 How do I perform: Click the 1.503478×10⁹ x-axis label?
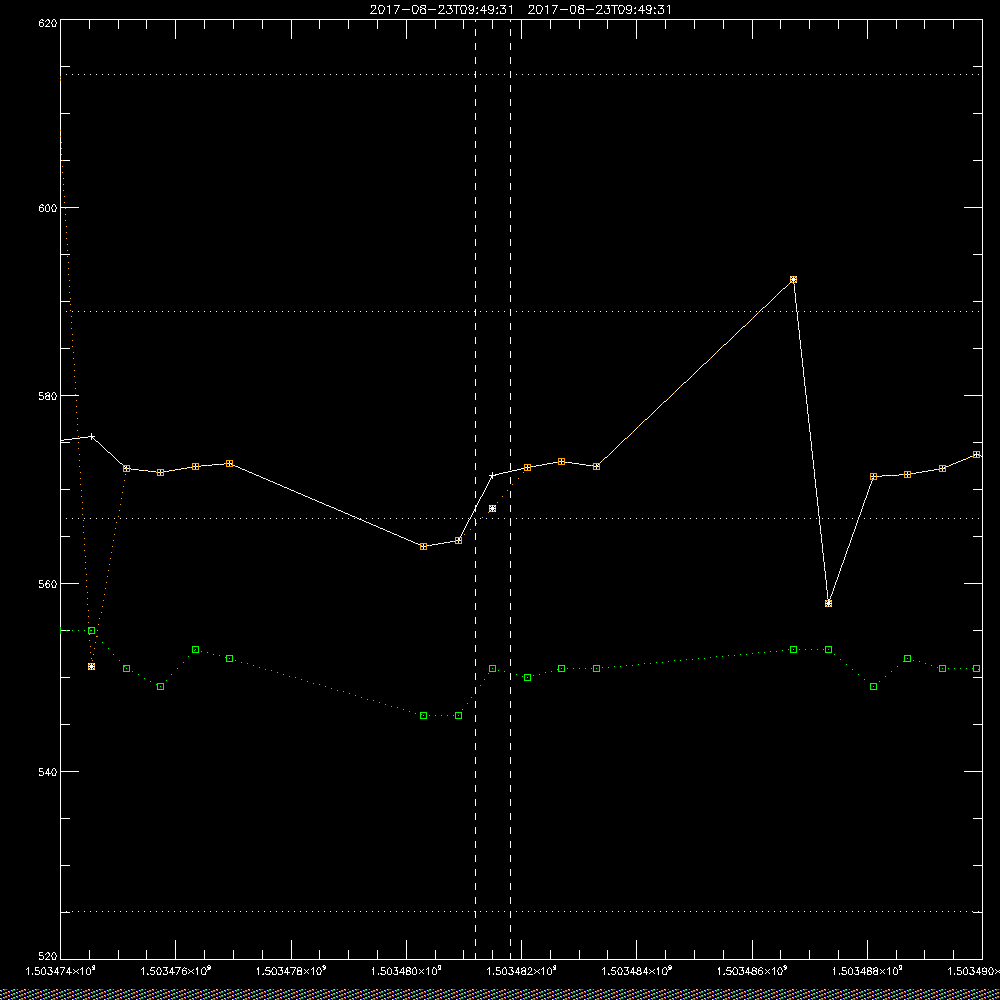point(291,971)
